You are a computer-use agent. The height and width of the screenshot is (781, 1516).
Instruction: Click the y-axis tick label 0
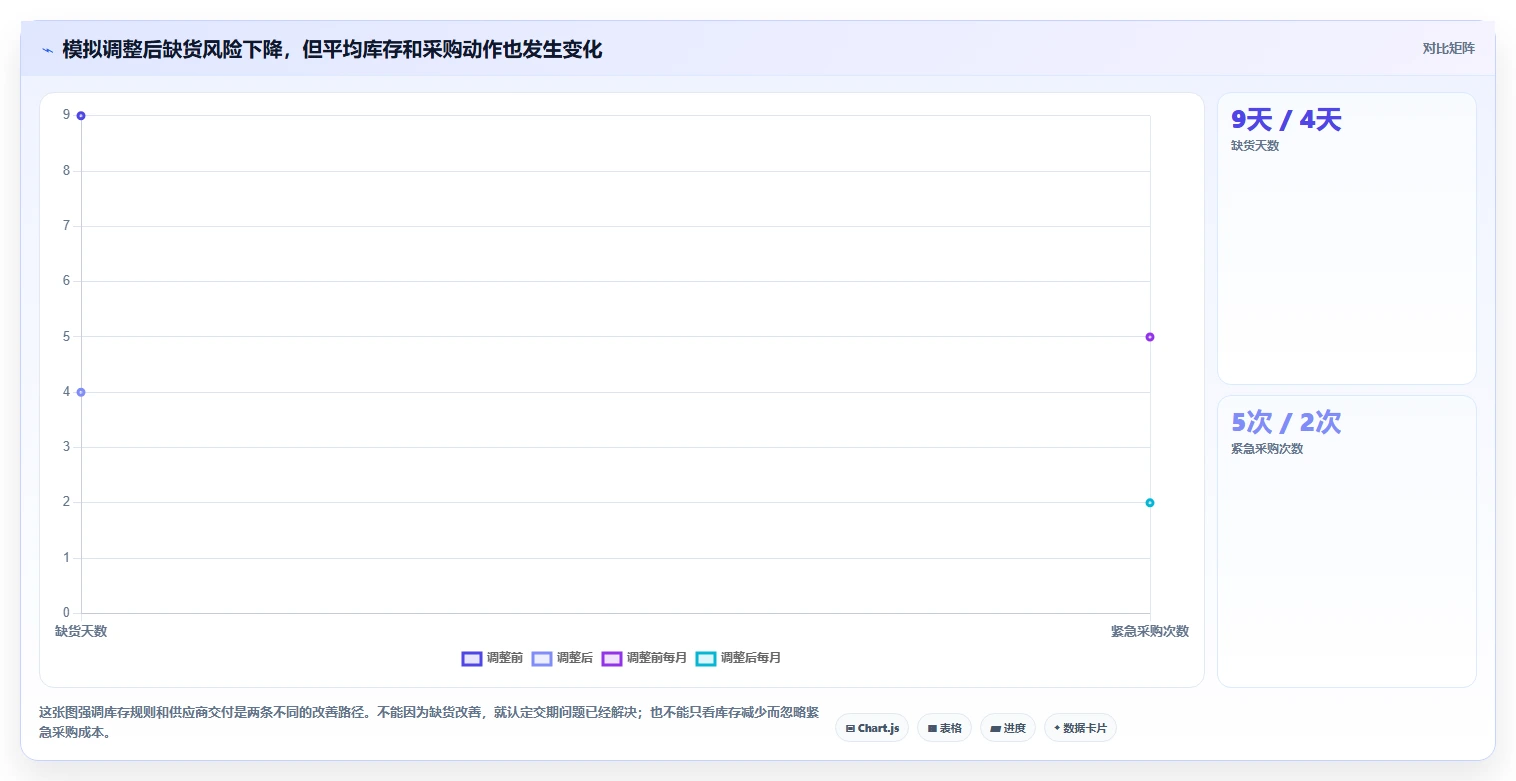pos(66,613)
